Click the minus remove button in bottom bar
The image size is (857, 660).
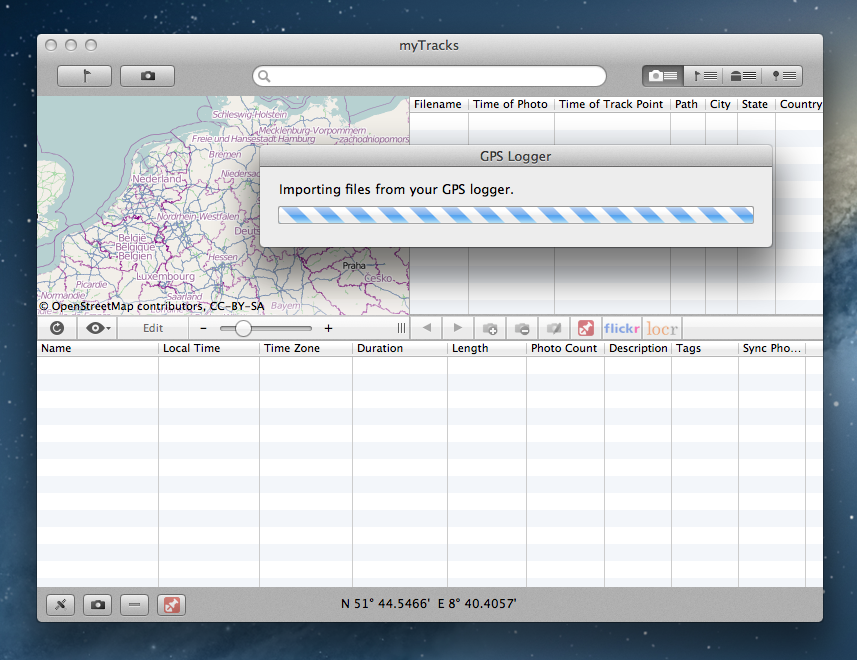[134, 604]
